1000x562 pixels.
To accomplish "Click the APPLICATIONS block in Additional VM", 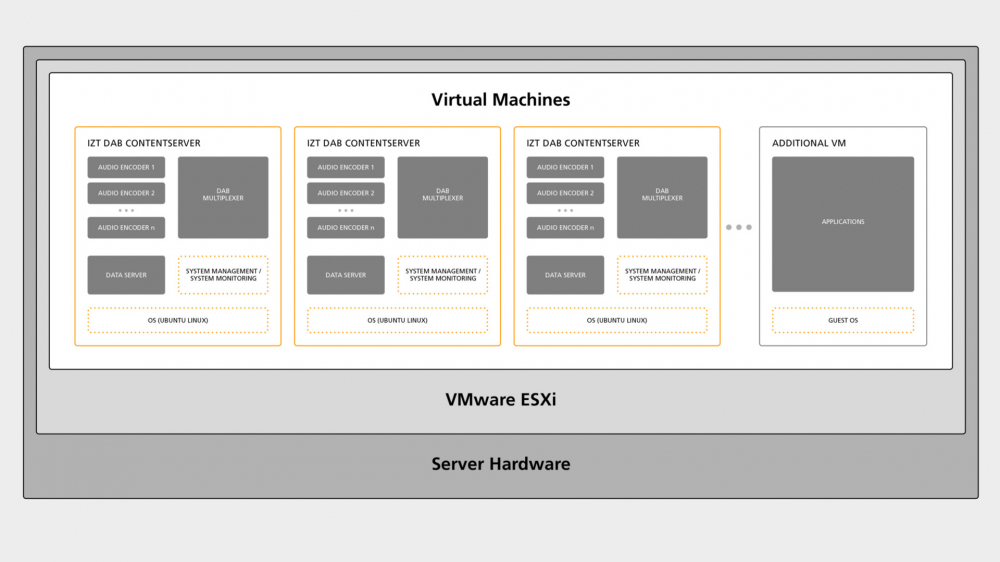I will (x=842, y=224).
